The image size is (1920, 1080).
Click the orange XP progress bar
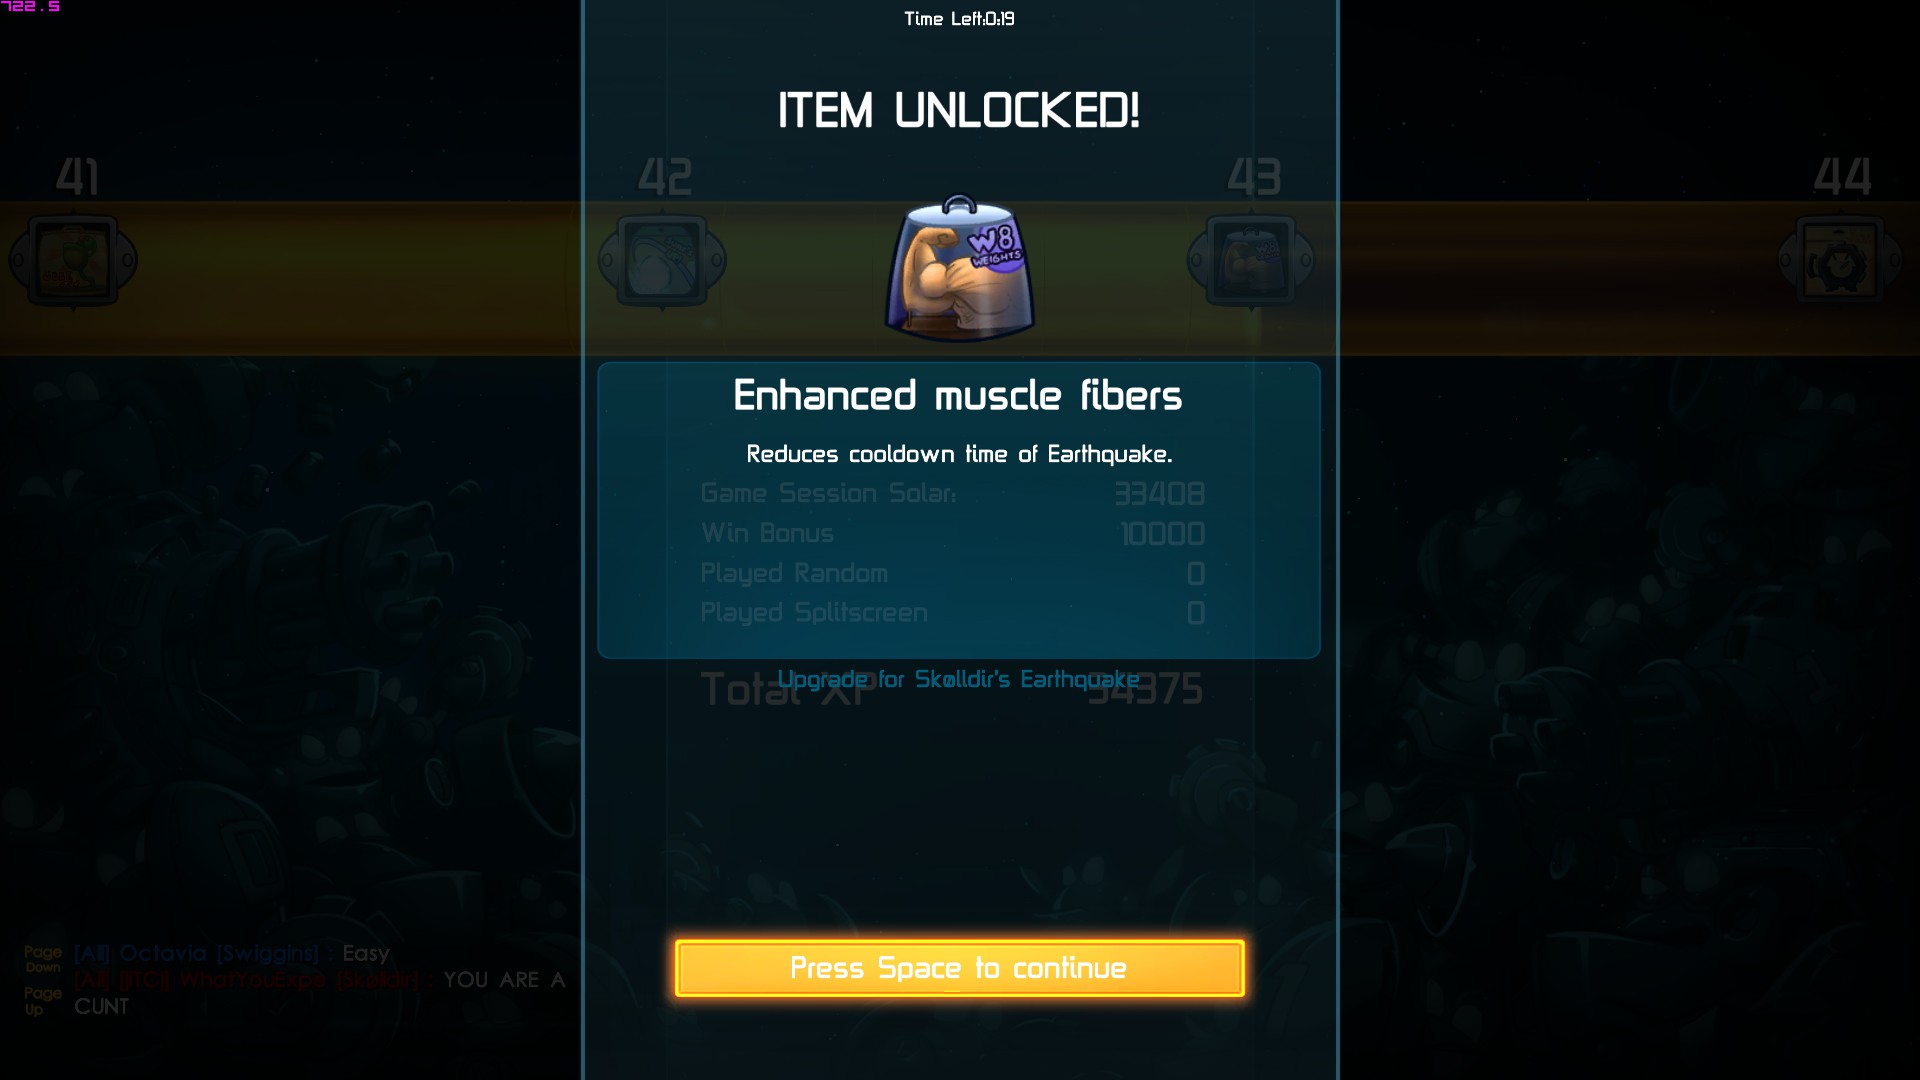tap(290, 279)
